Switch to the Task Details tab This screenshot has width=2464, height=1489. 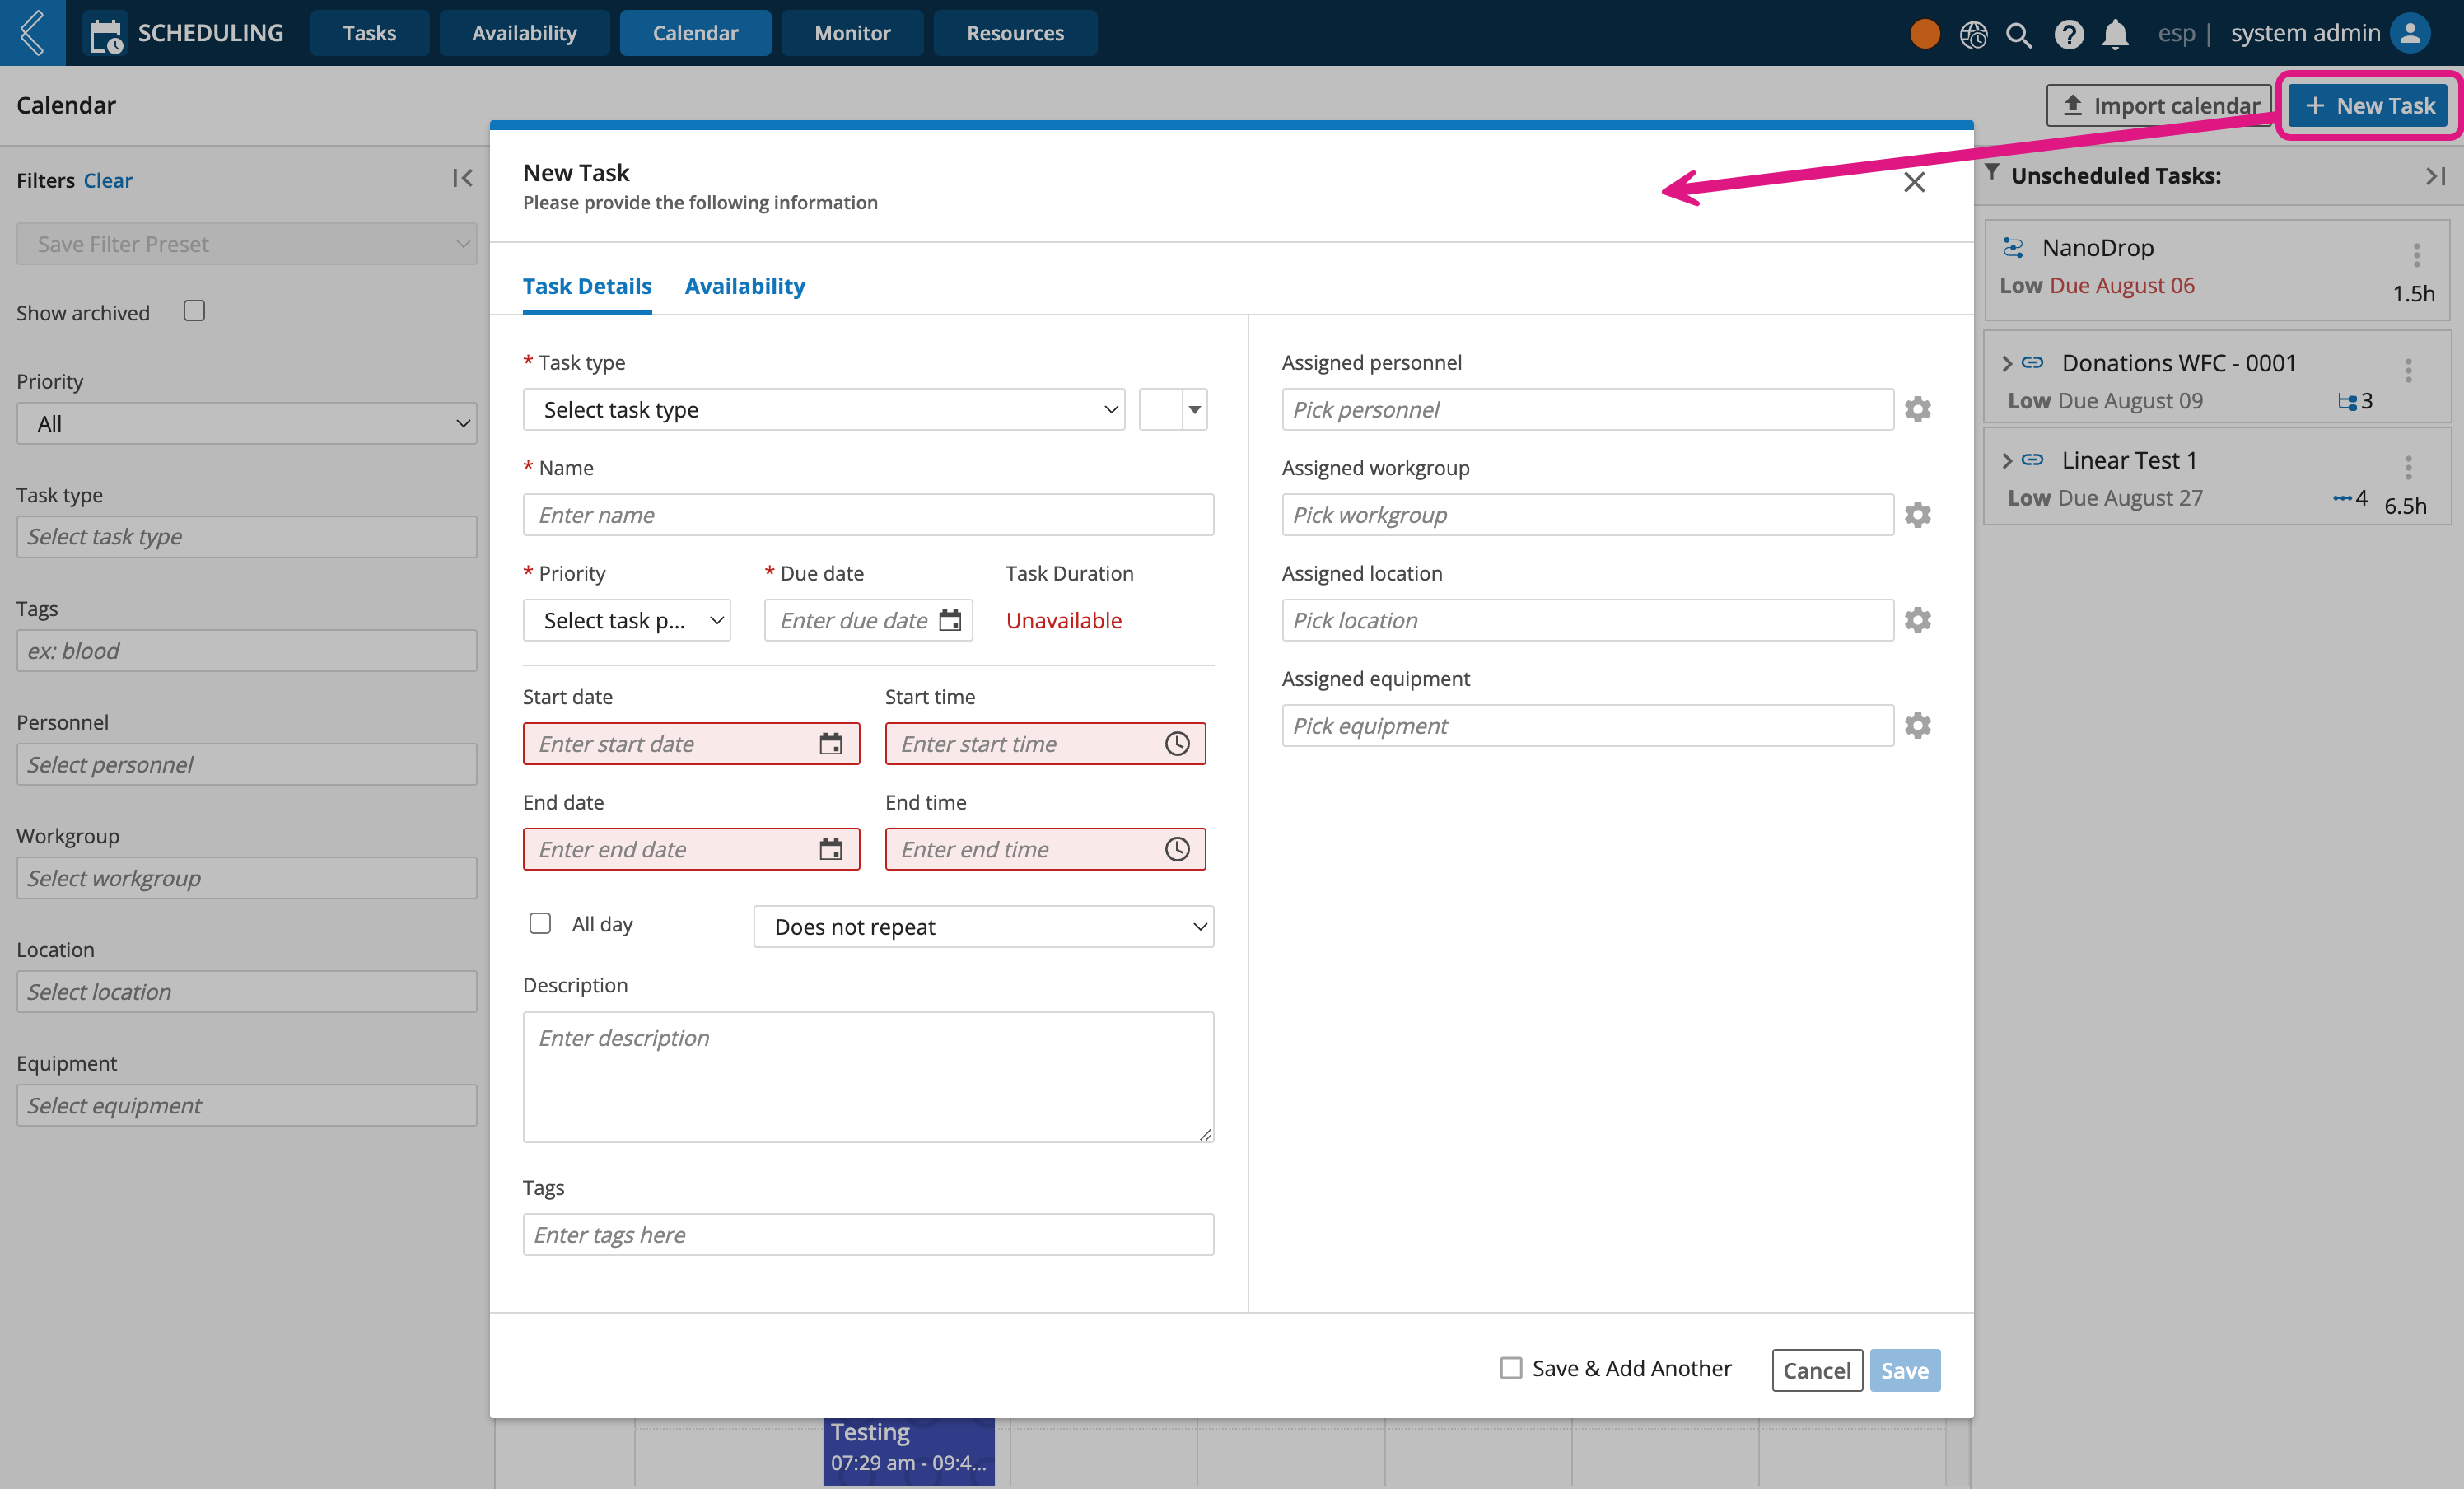click(x=588, y=285)
